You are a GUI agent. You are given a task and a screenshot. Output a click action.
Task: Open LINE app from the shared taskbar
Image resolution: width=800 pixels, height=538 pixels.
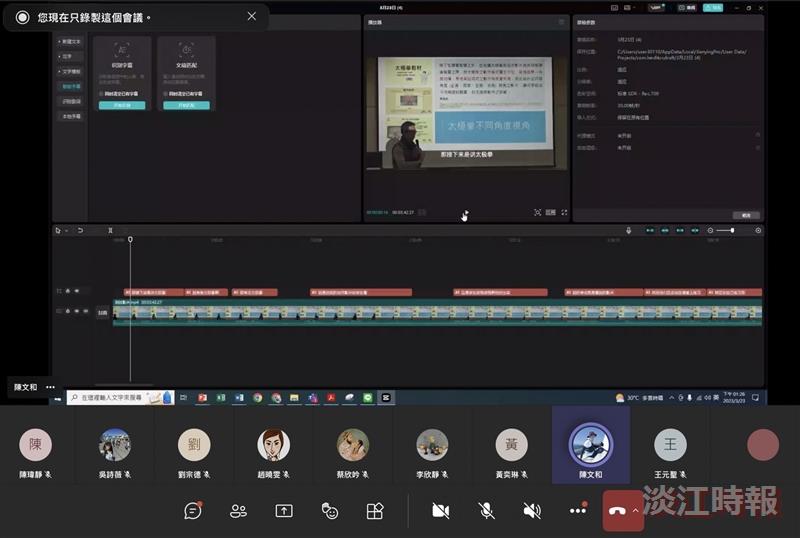(x=367, y=398)
